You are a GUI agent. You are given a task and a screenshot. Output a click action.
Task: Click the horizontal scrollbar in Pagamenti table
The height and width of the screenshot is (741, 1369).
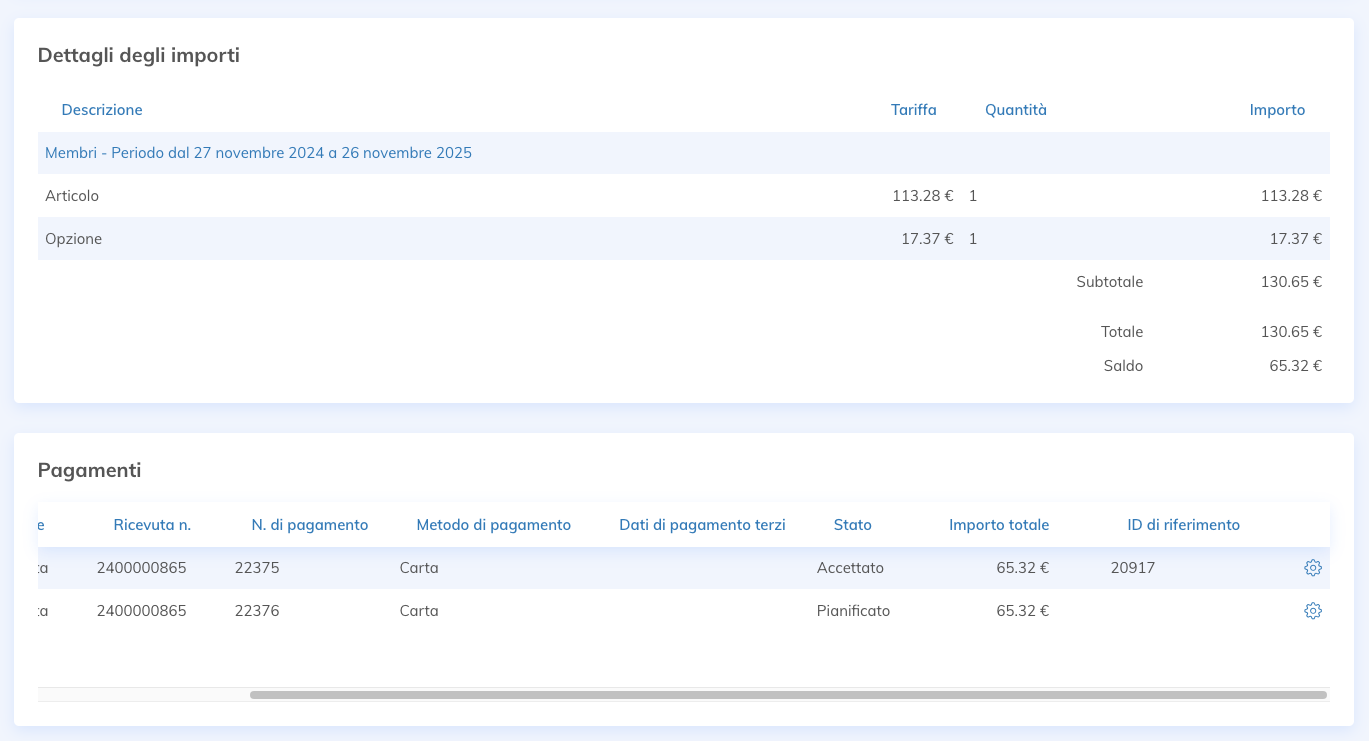coord(787,694)
